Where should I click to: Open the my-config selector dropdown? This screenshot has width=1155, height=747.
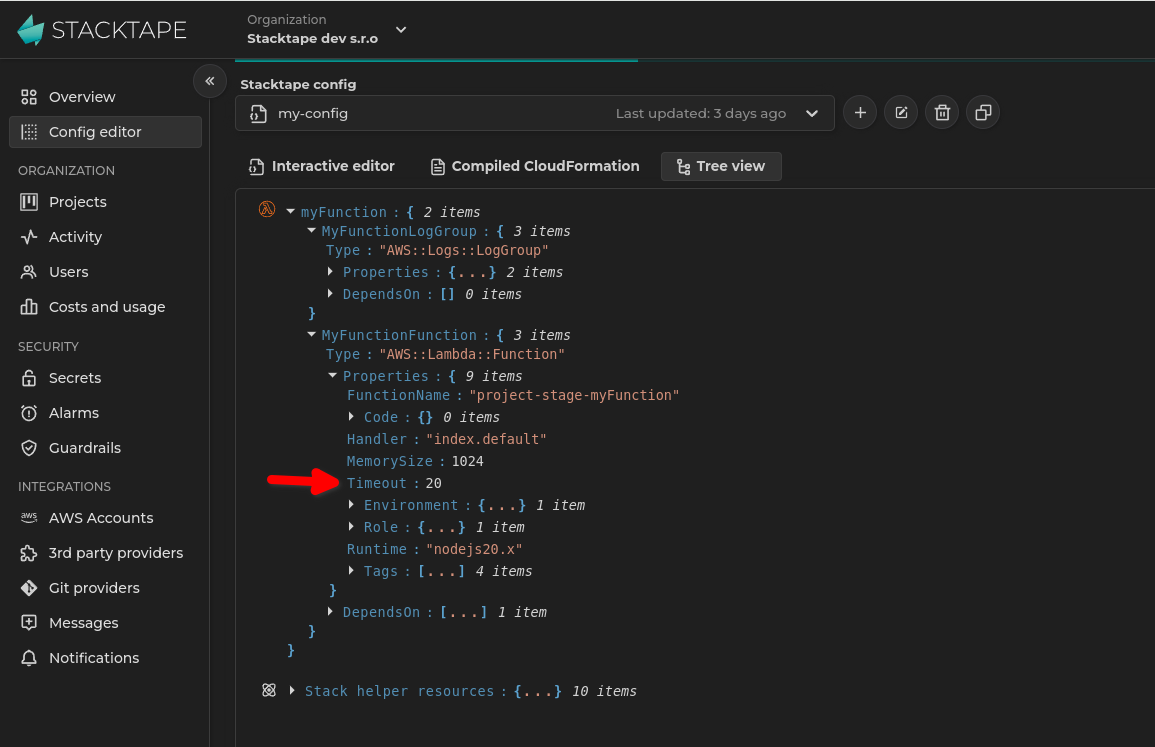(x=535, y=113)
